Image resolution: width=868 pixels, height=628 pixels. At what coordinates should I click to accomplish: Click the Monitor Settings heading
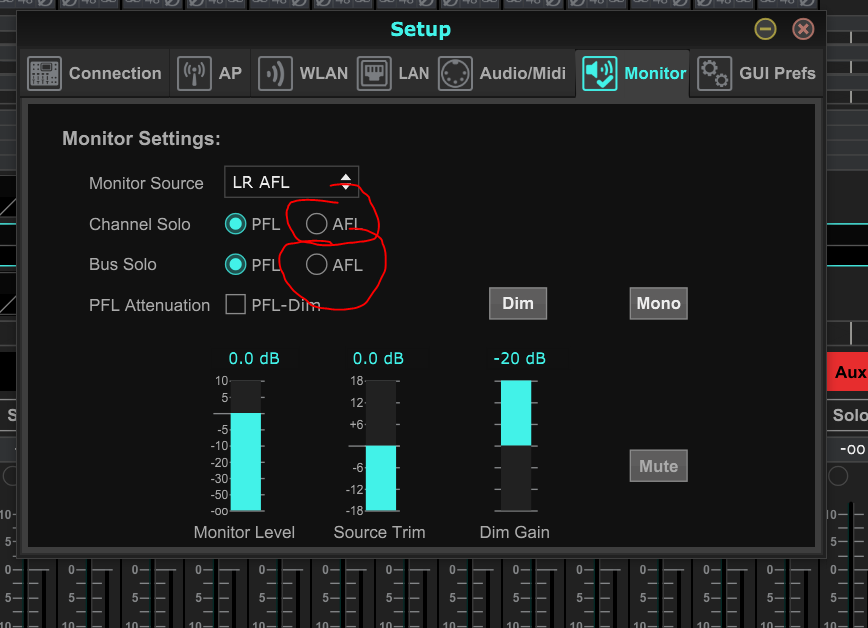[x=141, y=138]
